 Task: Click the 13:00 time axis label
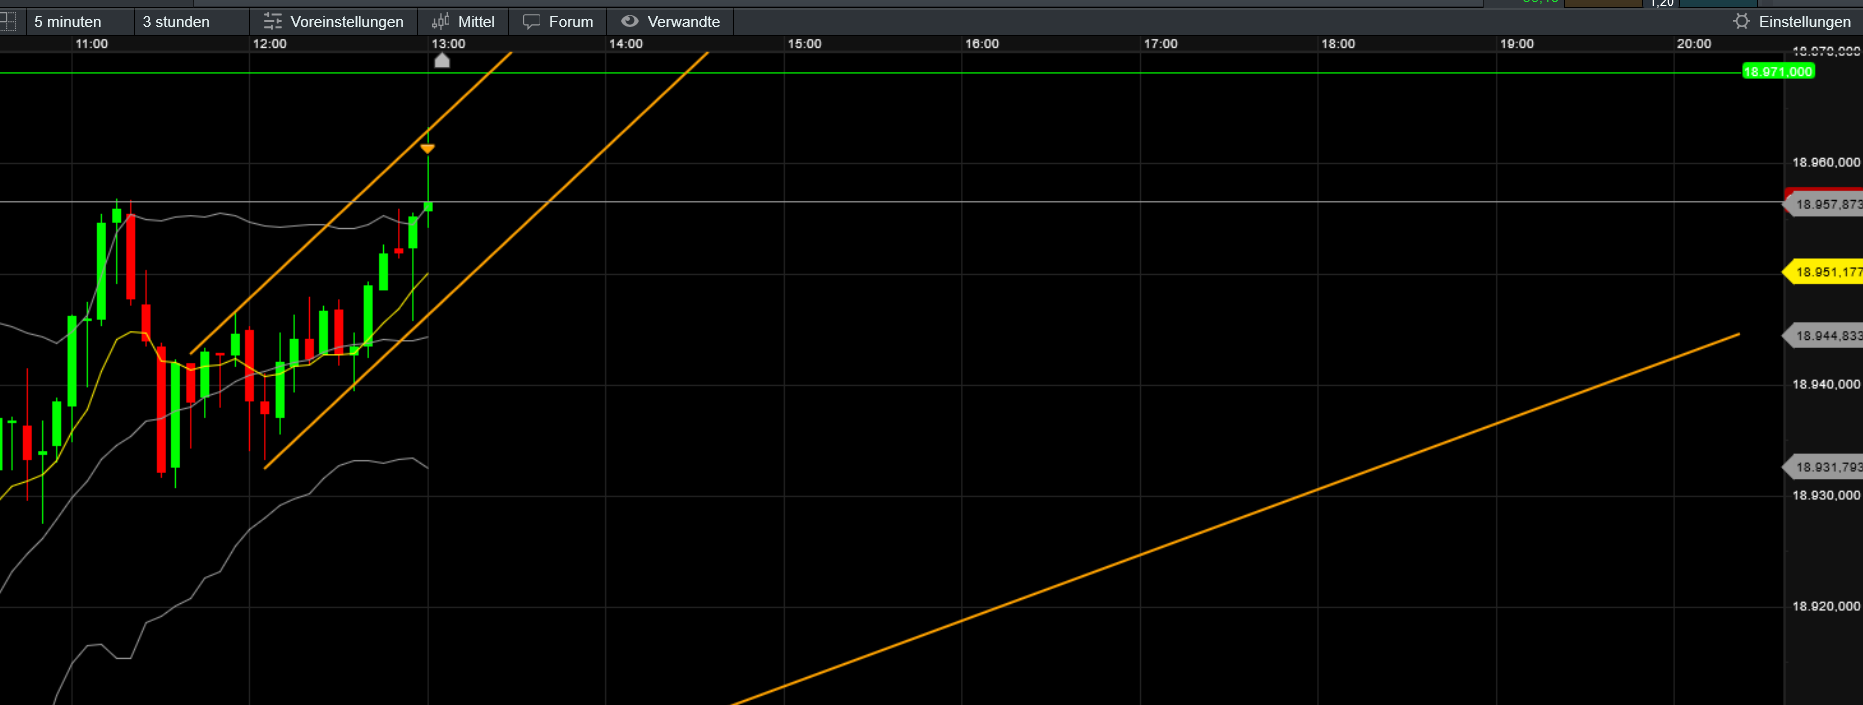coord(448,44)
